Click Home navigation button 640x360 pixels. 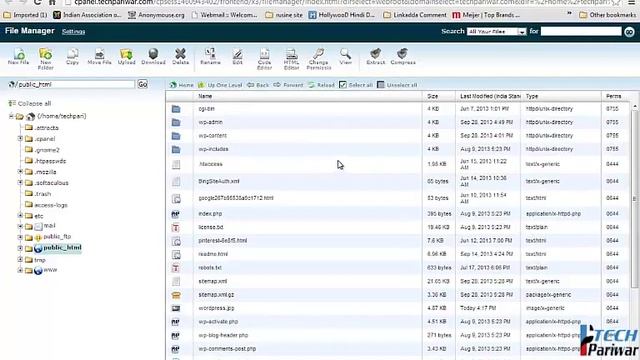(182, 85)
